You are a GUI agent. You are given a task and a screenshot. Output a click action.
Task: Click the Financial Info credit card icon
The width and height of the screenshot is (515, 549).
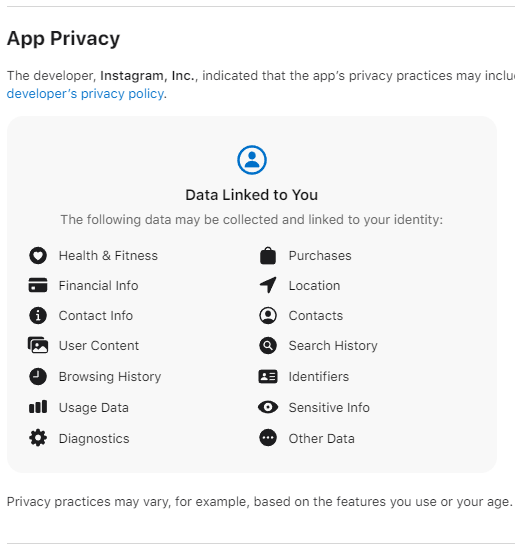coord(38,285)
